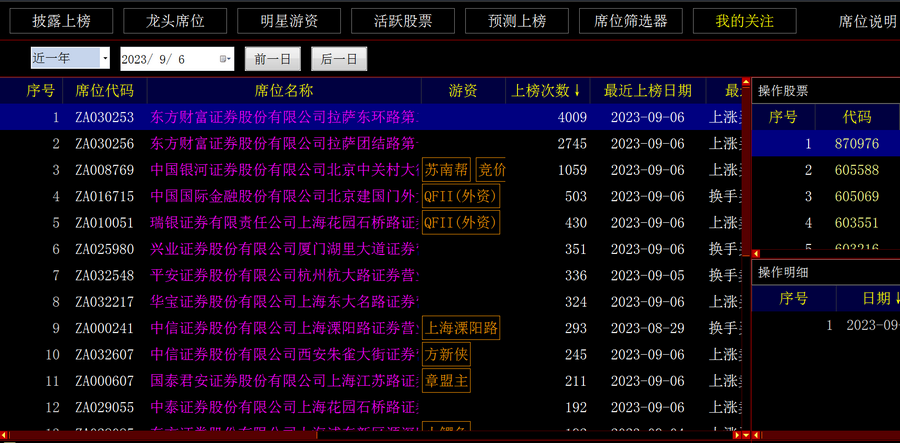Select seat code ZA032548
900x443 pixels.
[104, 275]
